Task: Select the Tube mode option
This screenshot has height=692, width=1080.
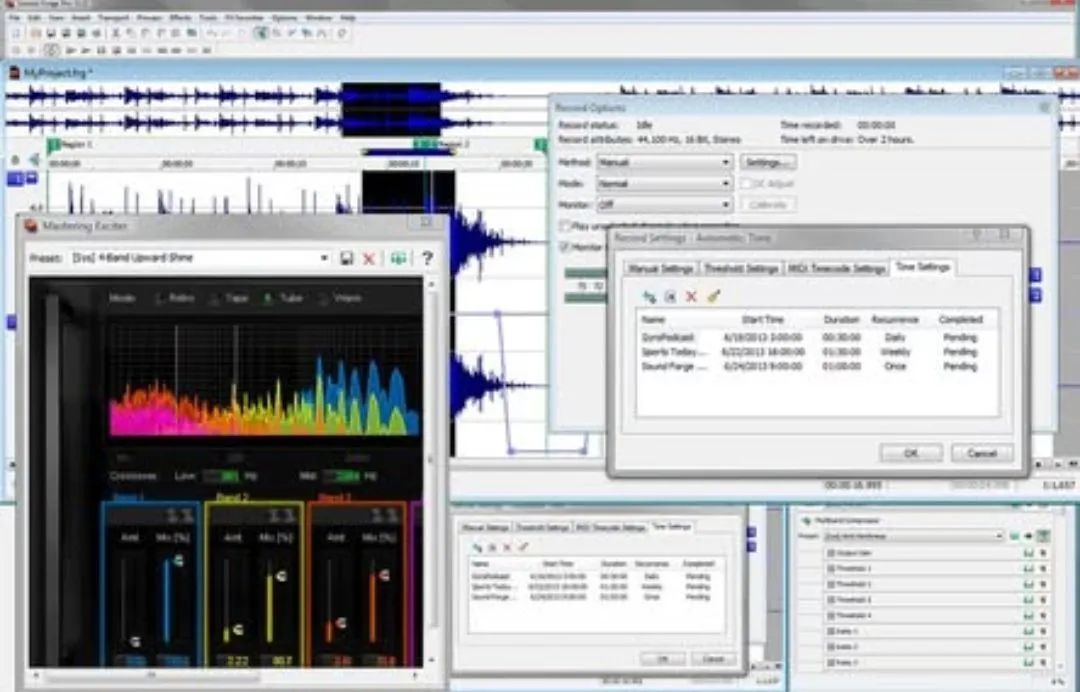Action: (283, 298)
